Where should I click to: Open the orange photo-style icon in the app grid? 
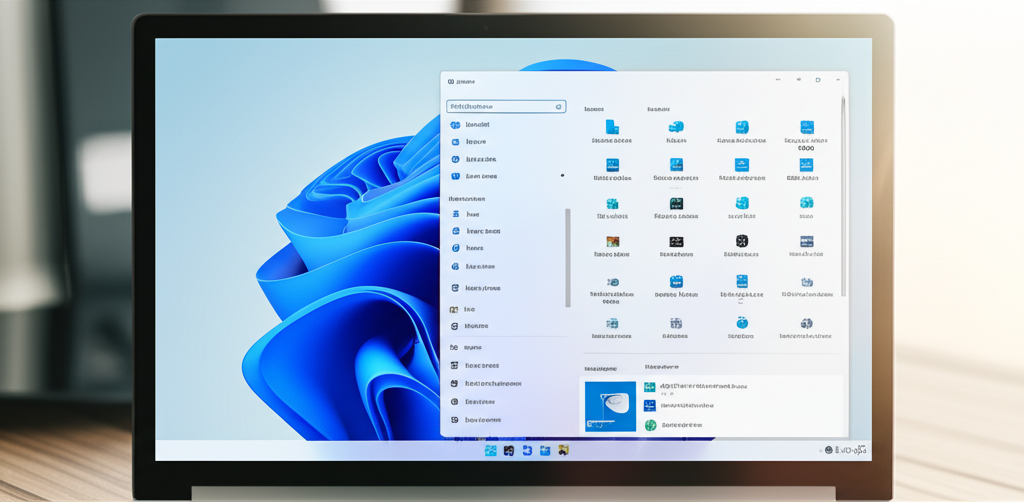(x=612, y=241)
